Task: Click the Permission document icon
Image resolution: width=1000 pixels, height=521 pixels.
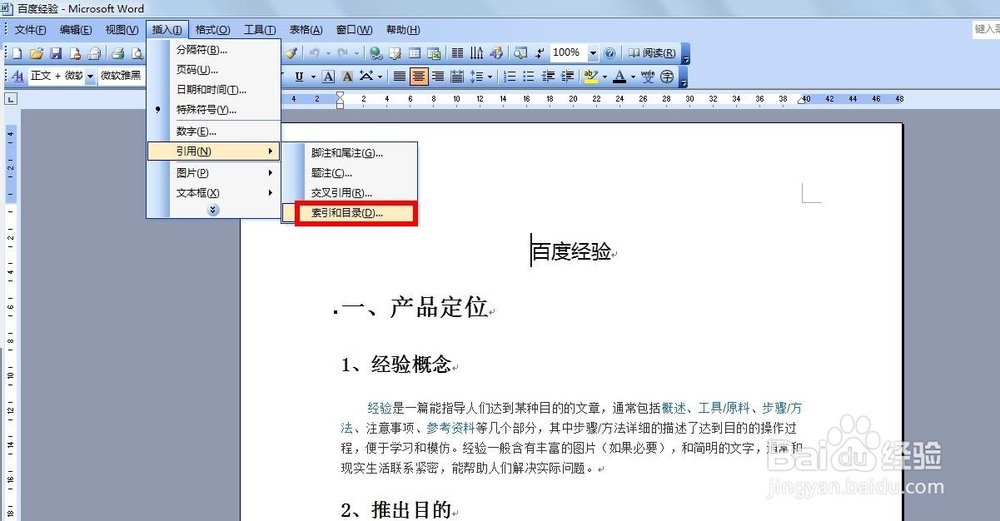Action: (75, 54)
